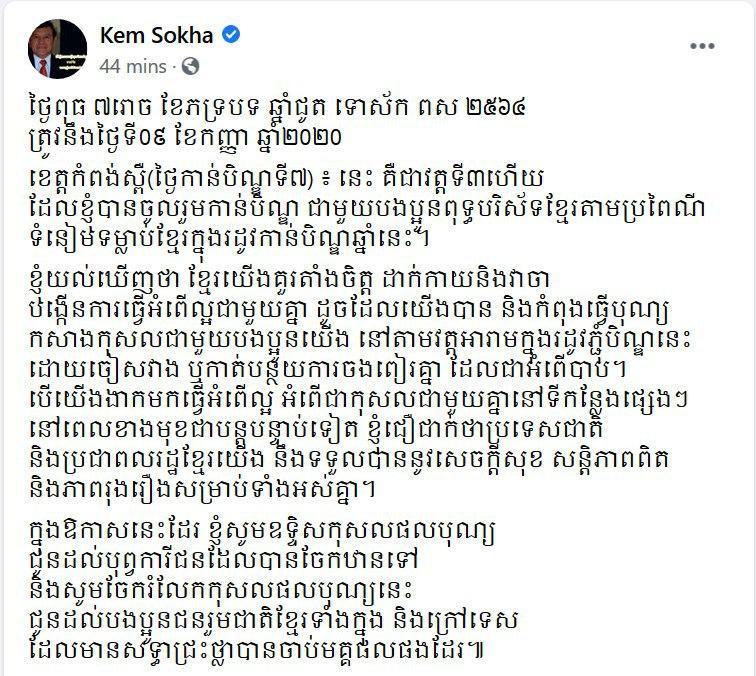Click the date line ending in ២៥៦៤

coord(277,108)
